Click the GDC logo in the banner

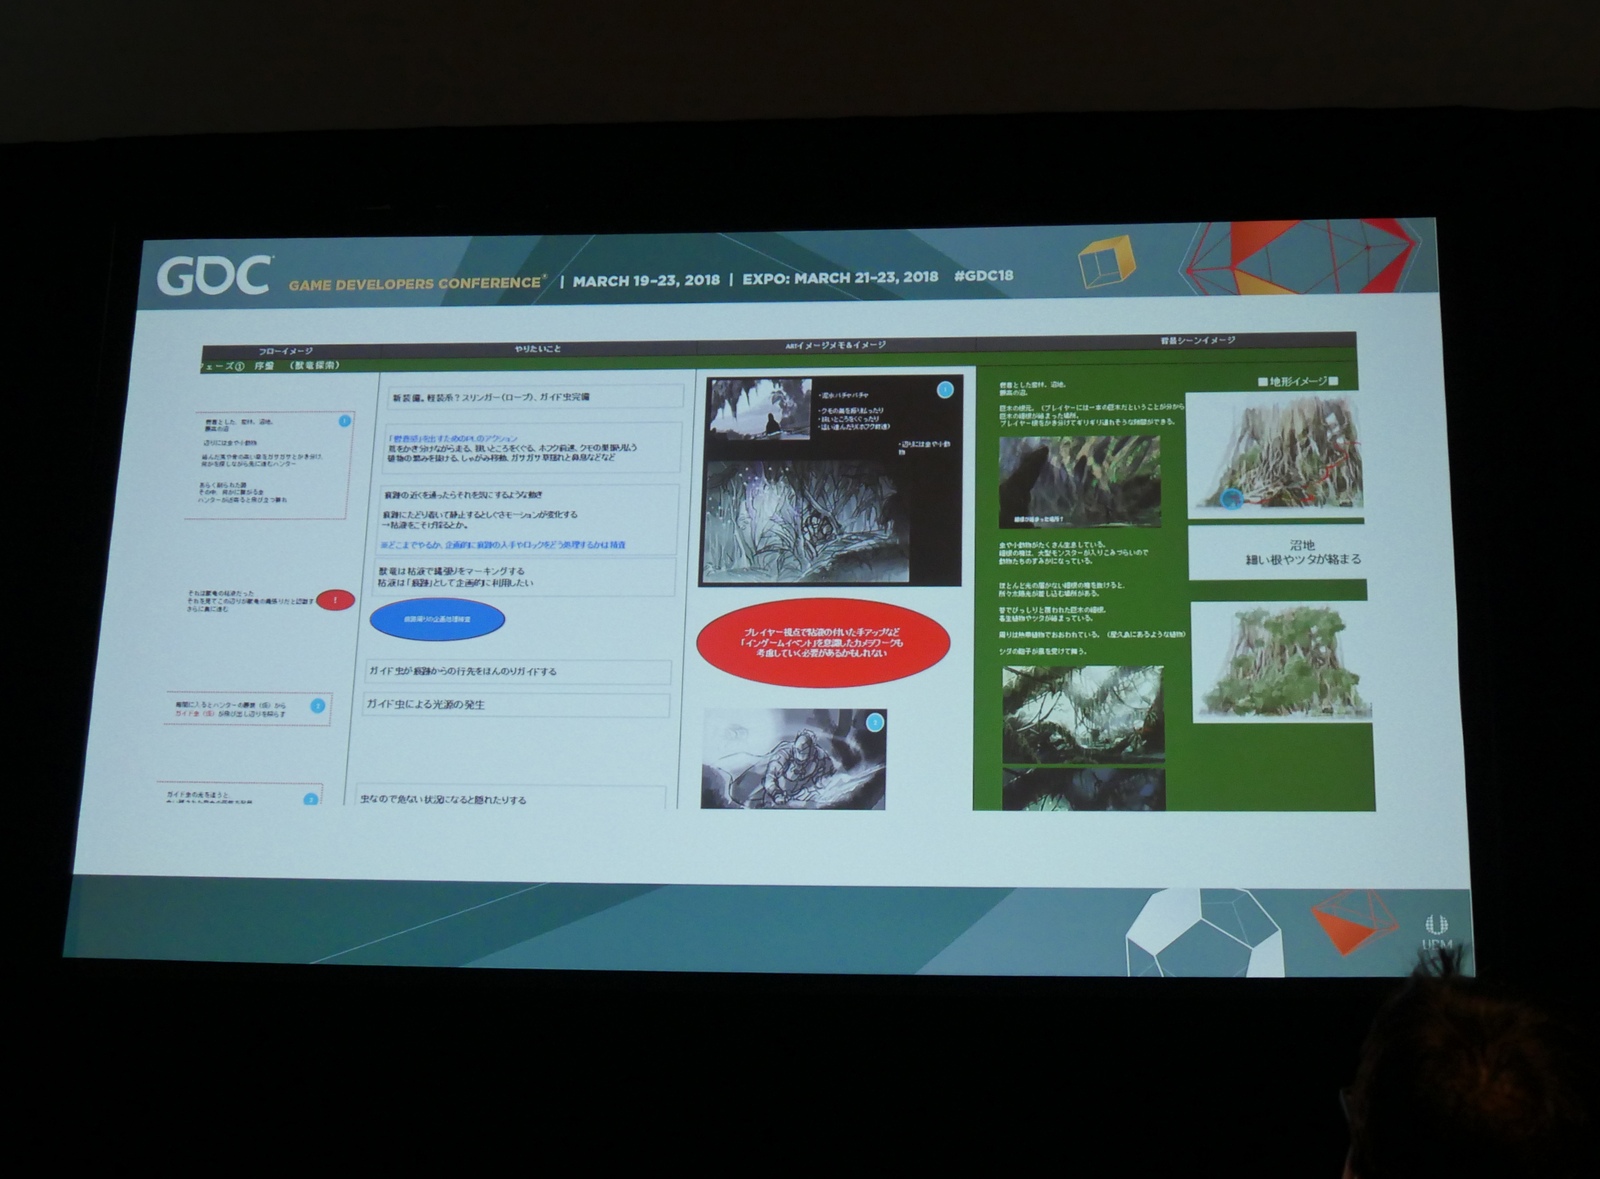coord(213,277)
